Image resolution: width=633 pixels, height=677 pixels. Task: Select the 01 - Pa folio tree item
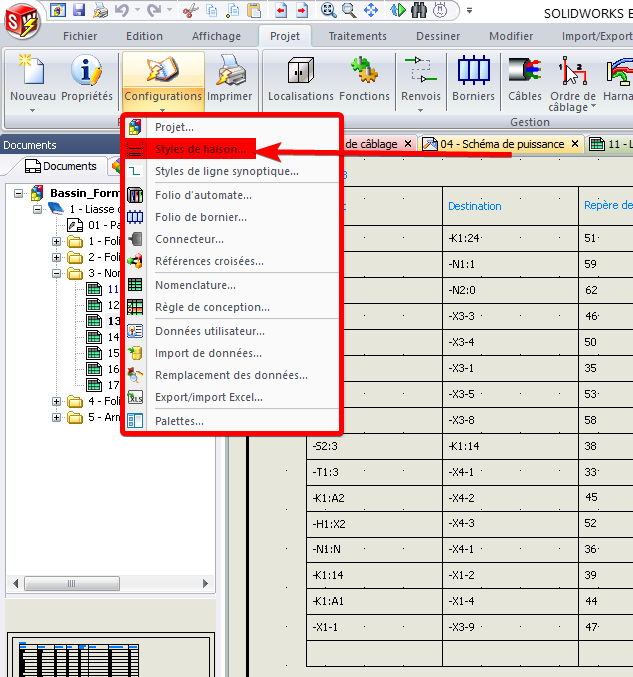[x=93, y=225]
